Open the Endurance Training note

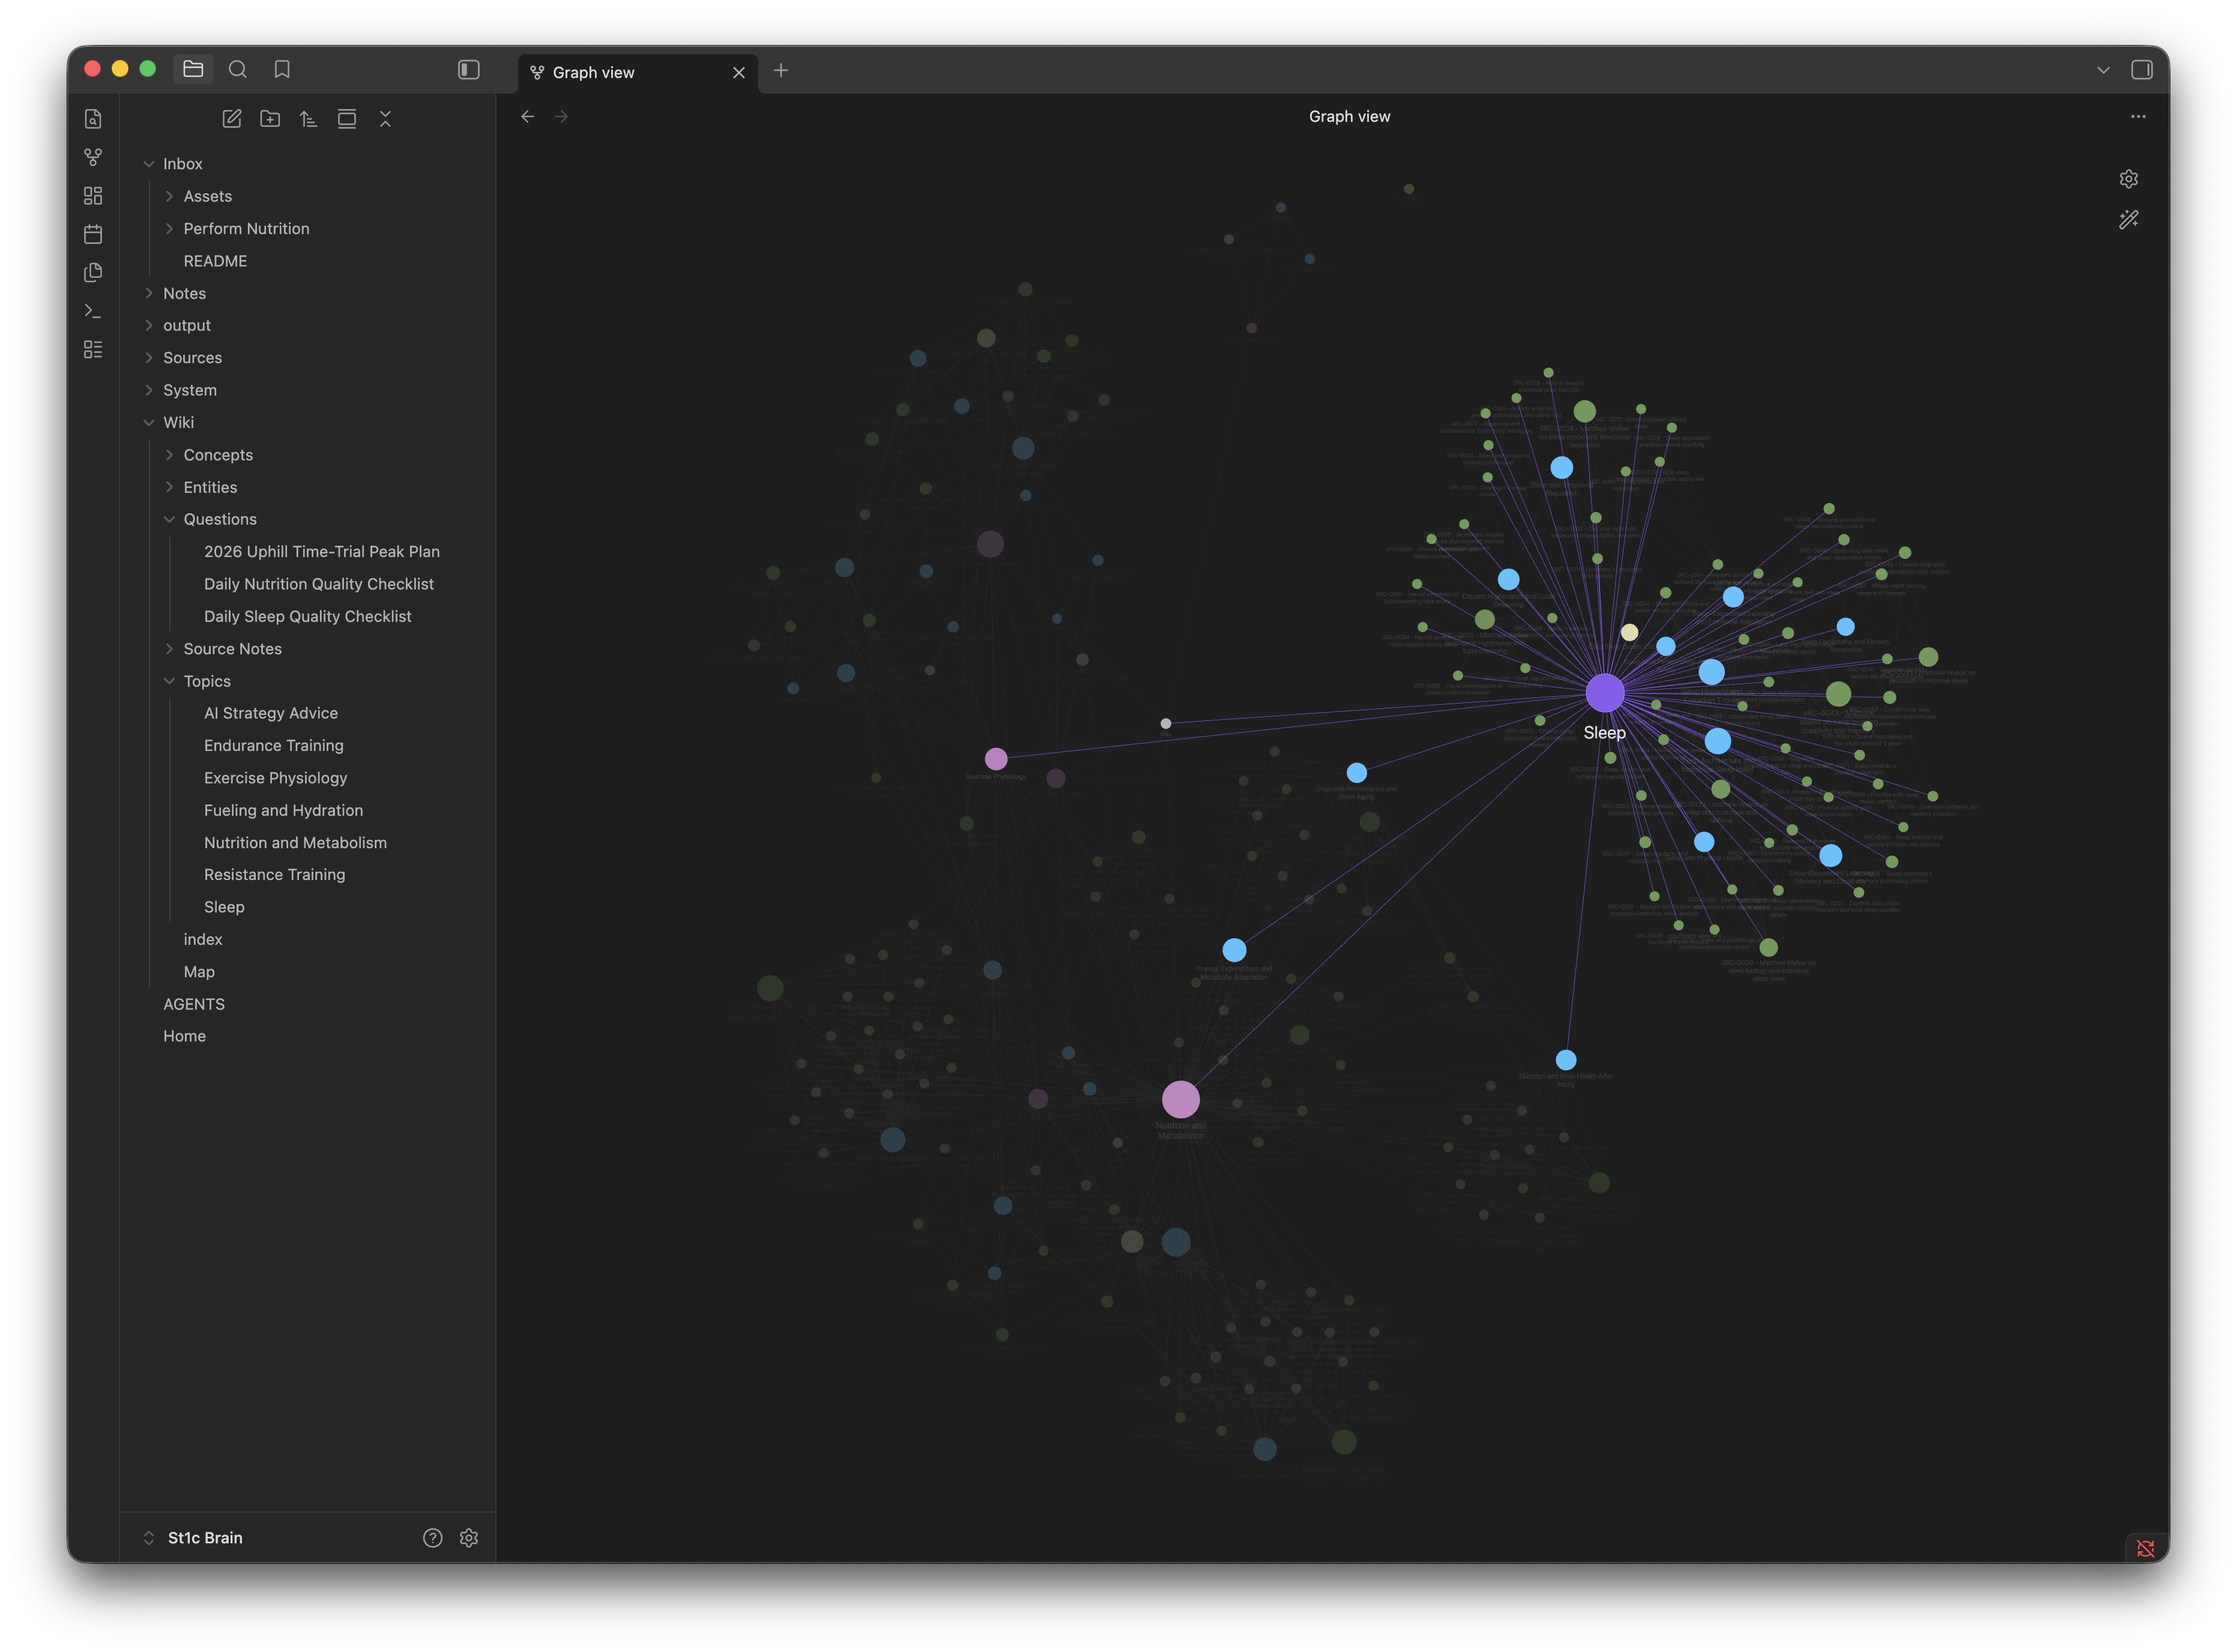click(x=274, y=746)
